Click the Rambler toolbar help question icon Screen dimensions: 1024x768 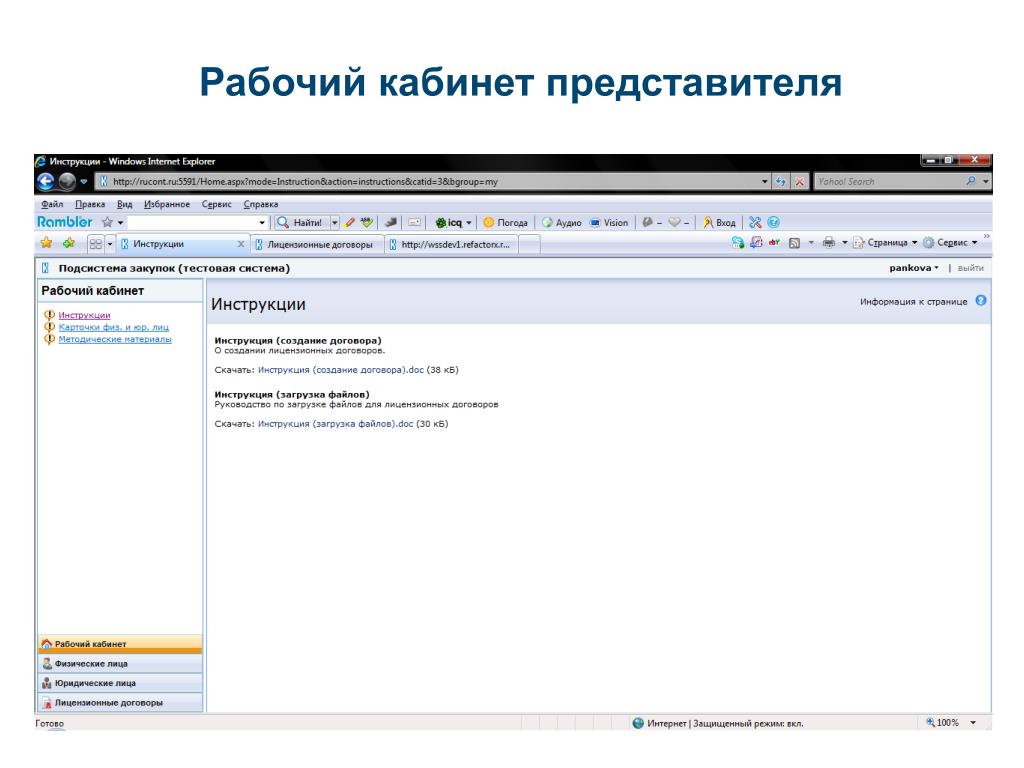[x=773, y=223]
